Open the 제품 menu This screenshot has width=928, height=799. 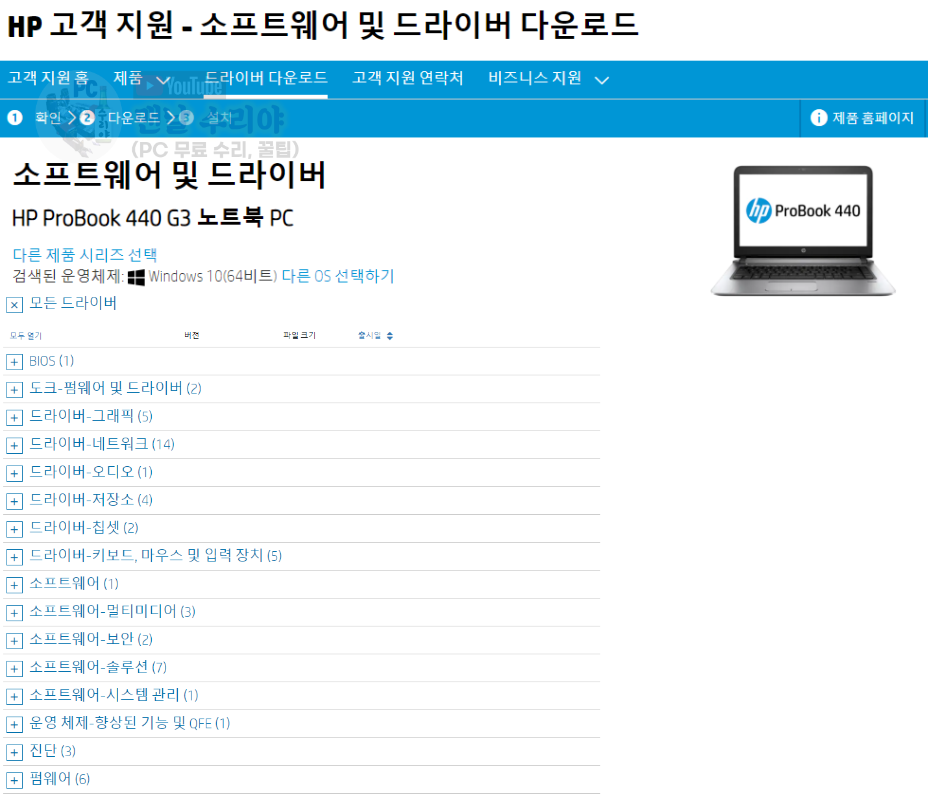click(128, 78)
